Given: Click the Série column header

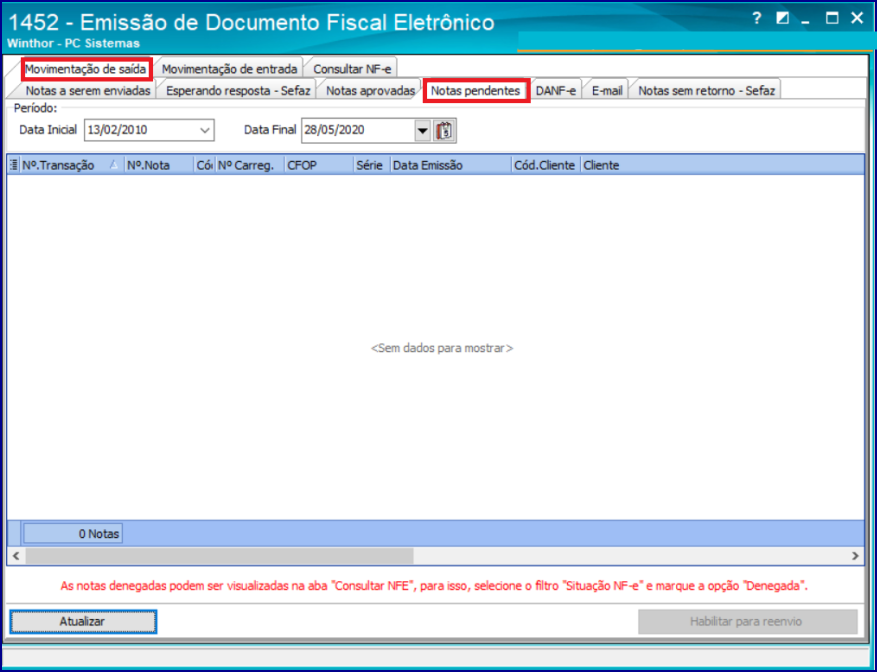Looking at the screenshot, I should pyautogui.click(x=371, y=165).
